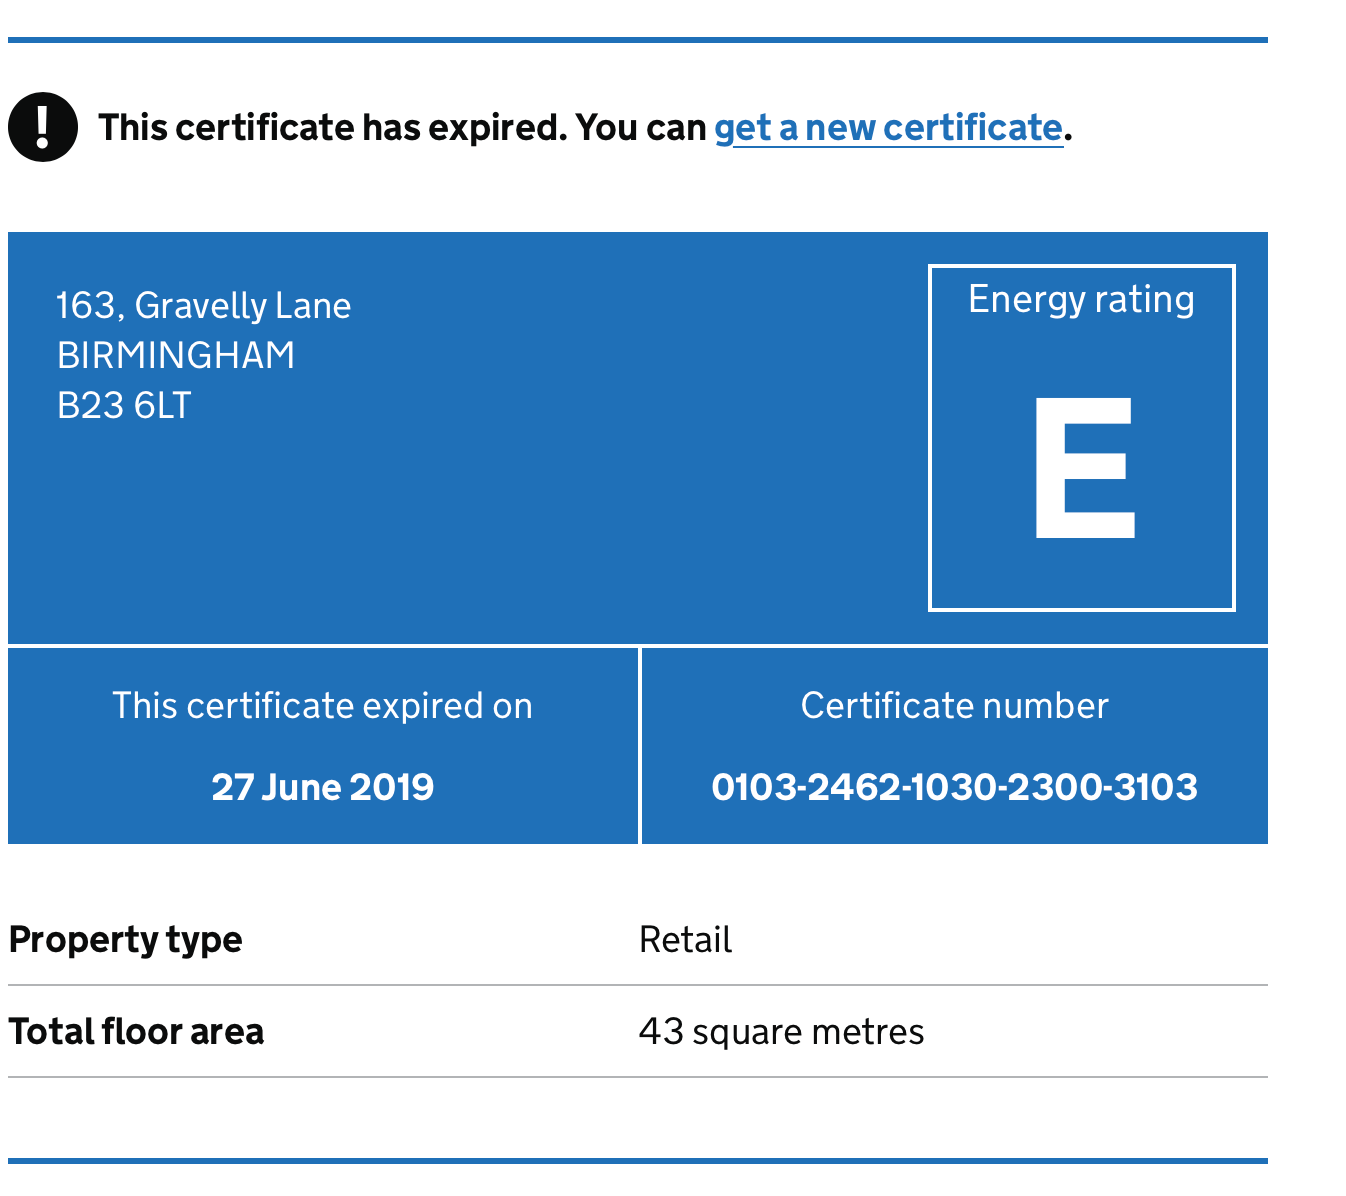Click the '43 square metres' value
This screenshot has height=1196, width=1346.
point(781,1032)
